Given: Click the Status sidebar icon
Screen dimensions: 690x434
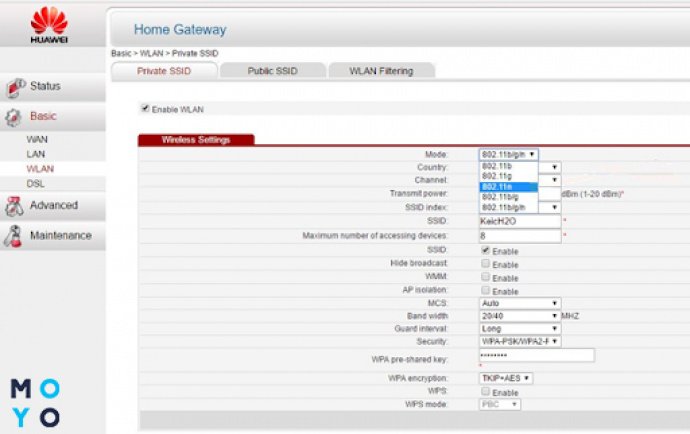Looking at the screenshot, I should click(15, 88).
